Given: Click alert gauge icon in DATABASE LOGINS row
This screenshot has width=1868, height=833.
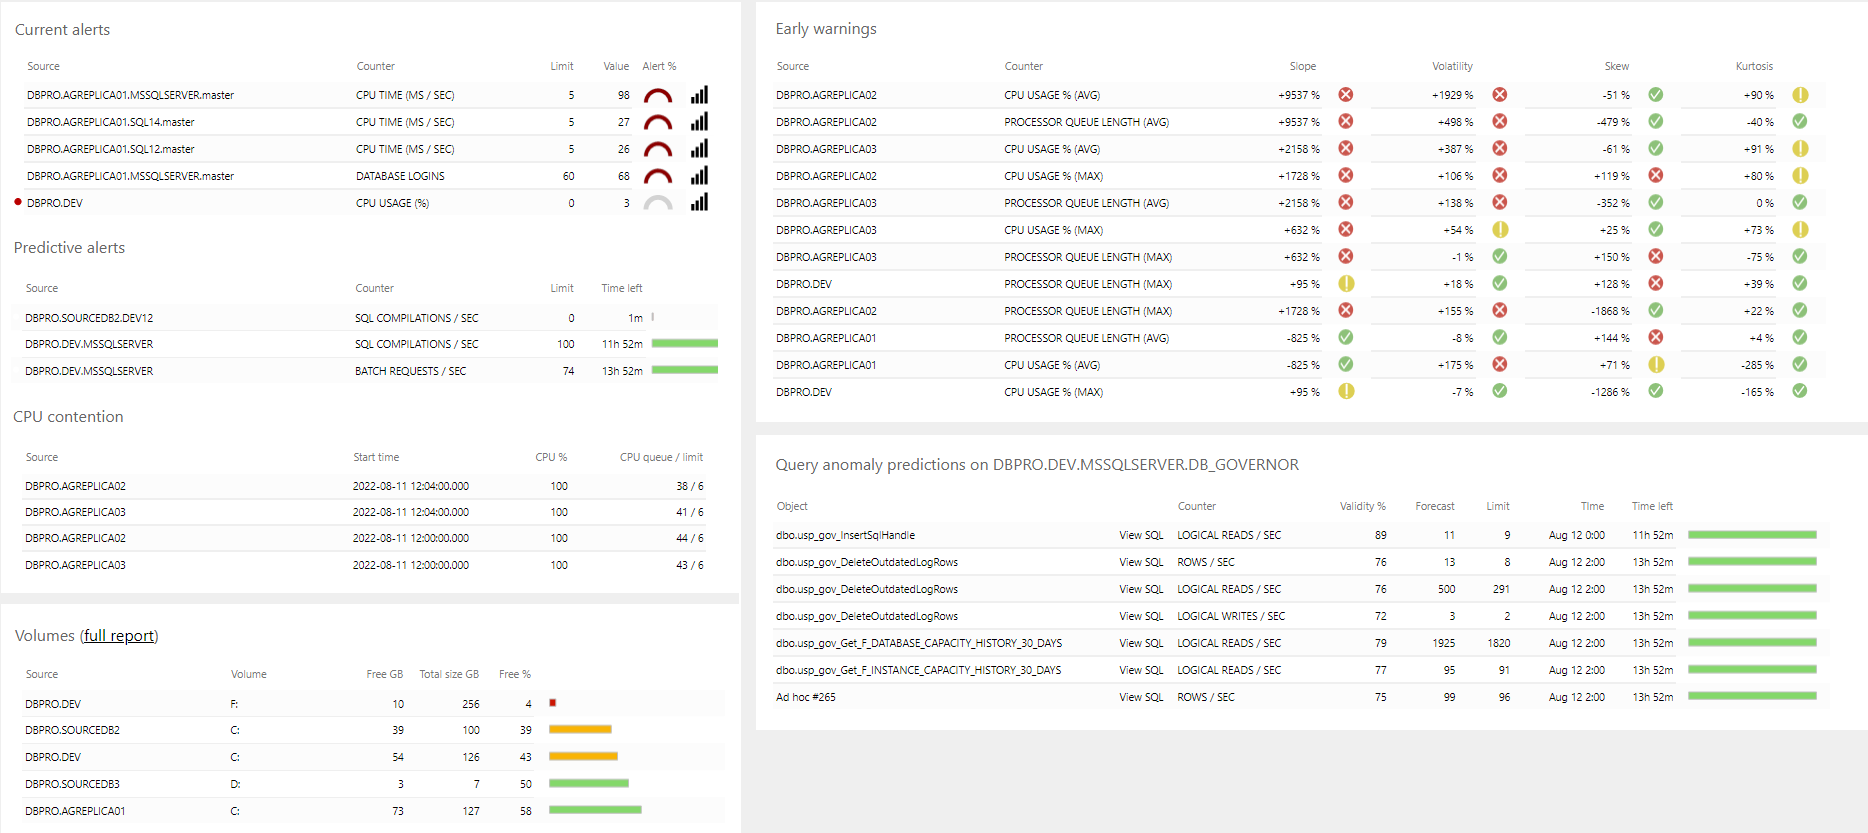Looking at the screenshot, I should click(658, 176).
